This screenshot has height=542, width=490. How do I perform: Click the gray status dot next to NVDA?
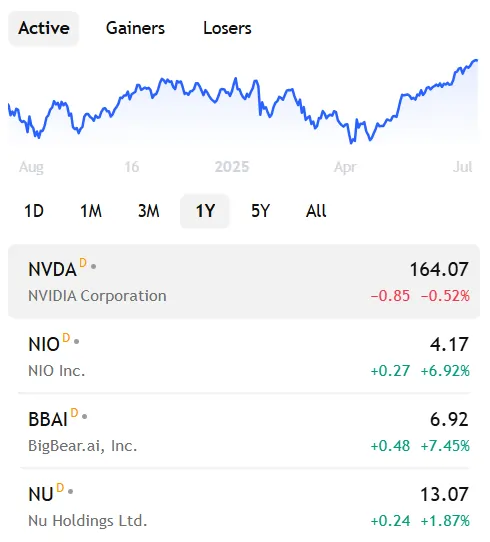[x=93, y=267]
